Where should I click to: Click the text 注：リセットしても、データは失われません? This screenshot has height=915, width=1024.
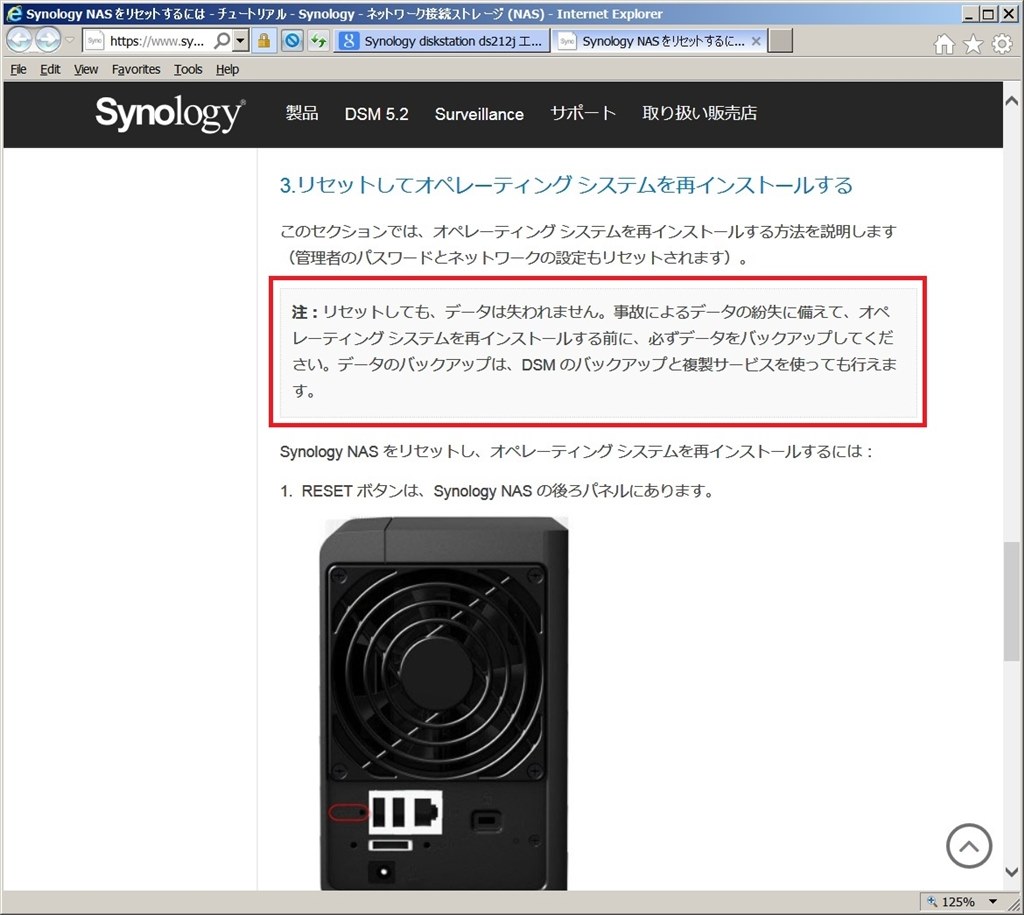pyautogui.click(x=449, y=312)
